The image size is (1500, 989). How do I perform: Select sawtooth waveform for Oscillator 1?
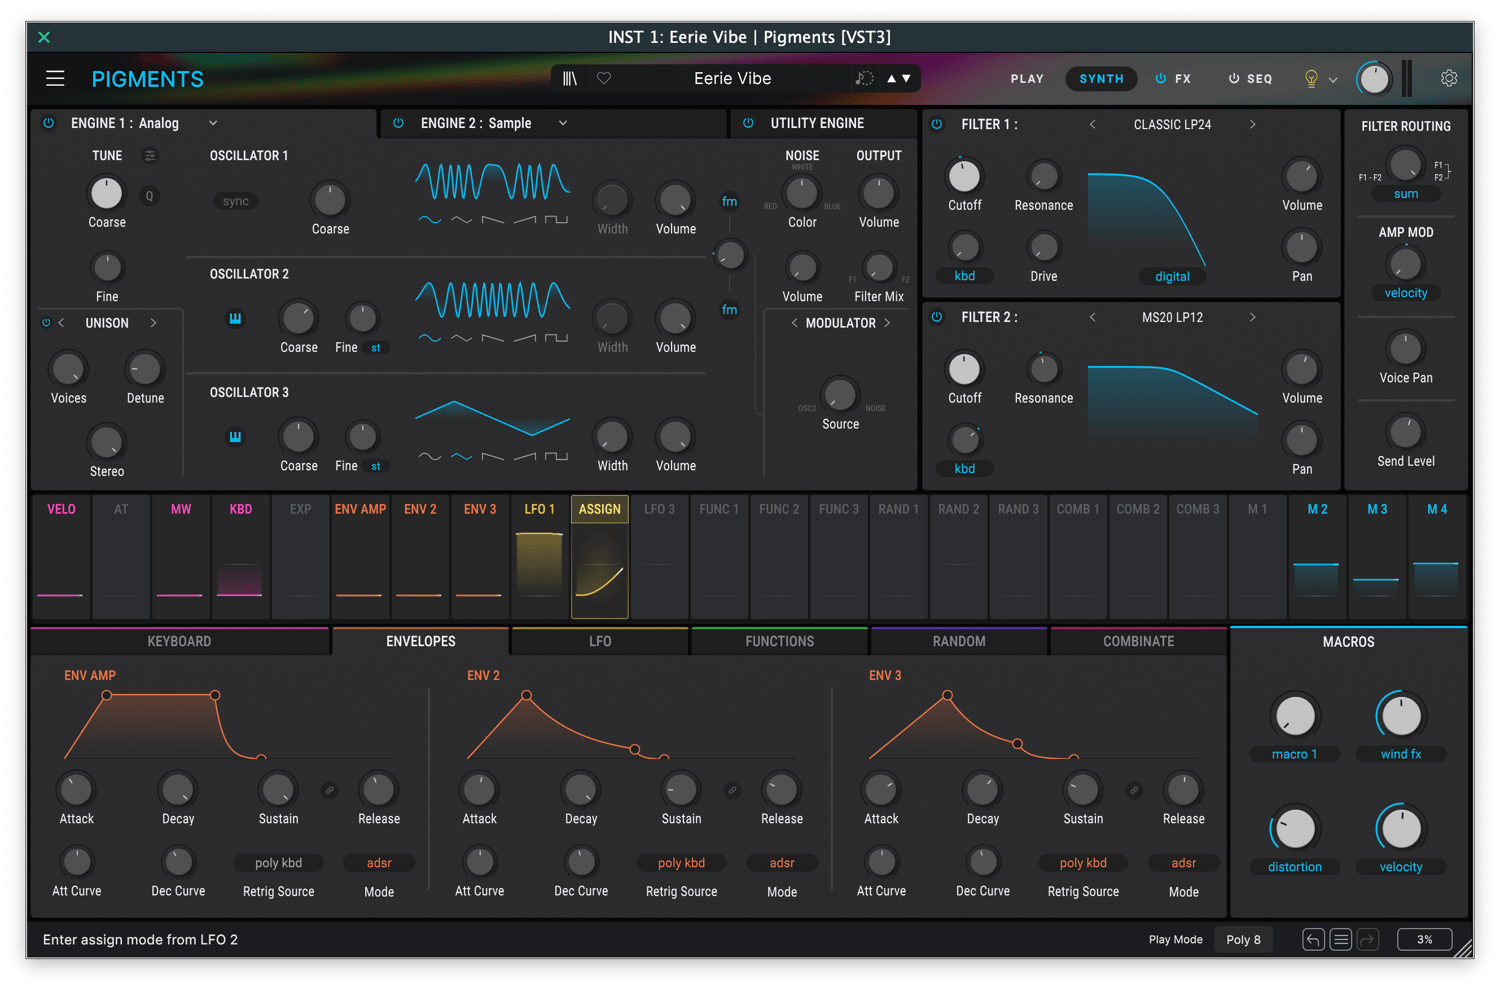pyautogui.click(x=492, y=219)
